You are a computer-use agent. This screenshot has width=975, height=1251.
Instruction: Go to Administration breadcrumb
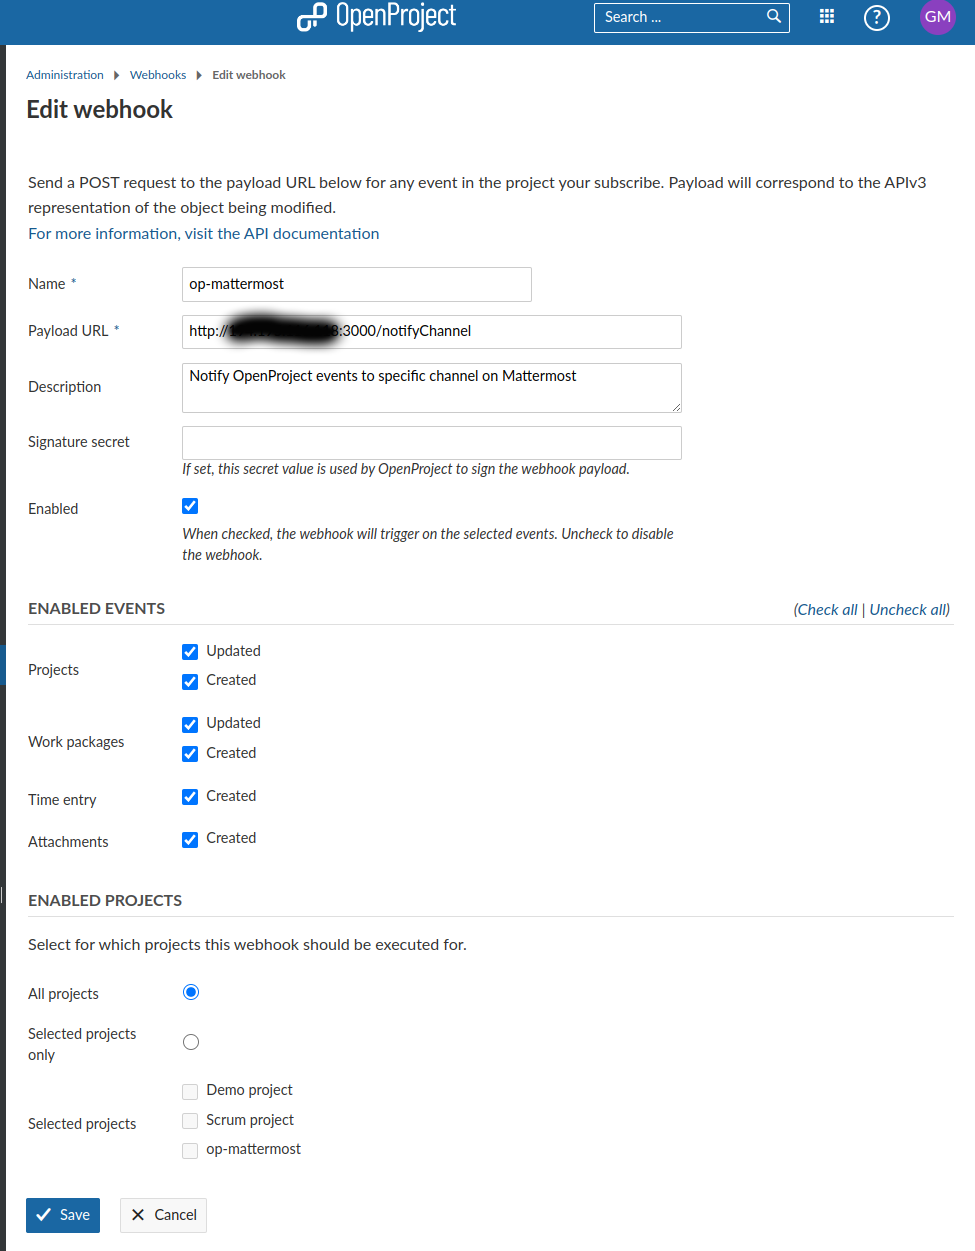click(x=65, y=75)
